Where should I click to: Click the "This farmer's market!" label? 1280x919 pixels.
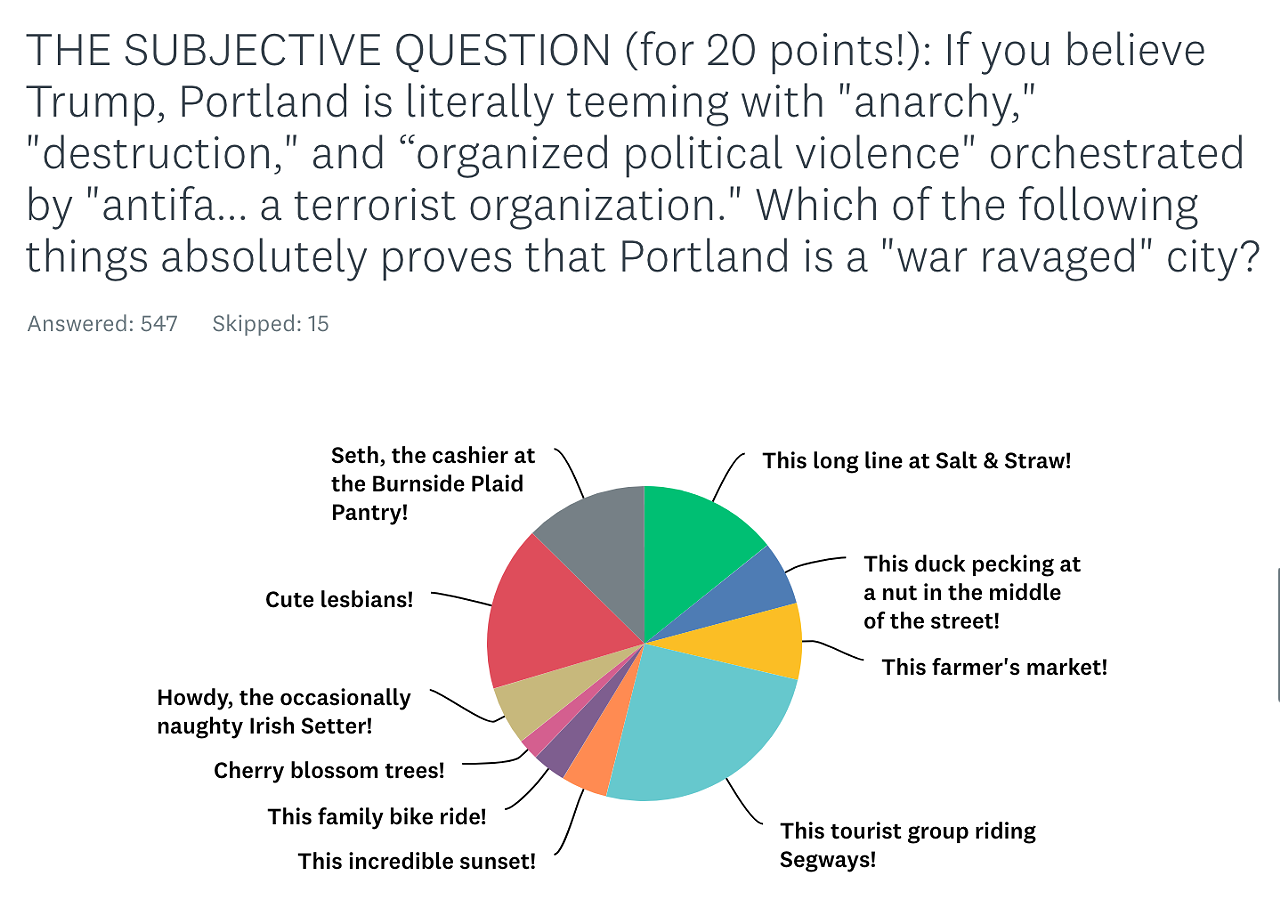click(x=994, y=666)
